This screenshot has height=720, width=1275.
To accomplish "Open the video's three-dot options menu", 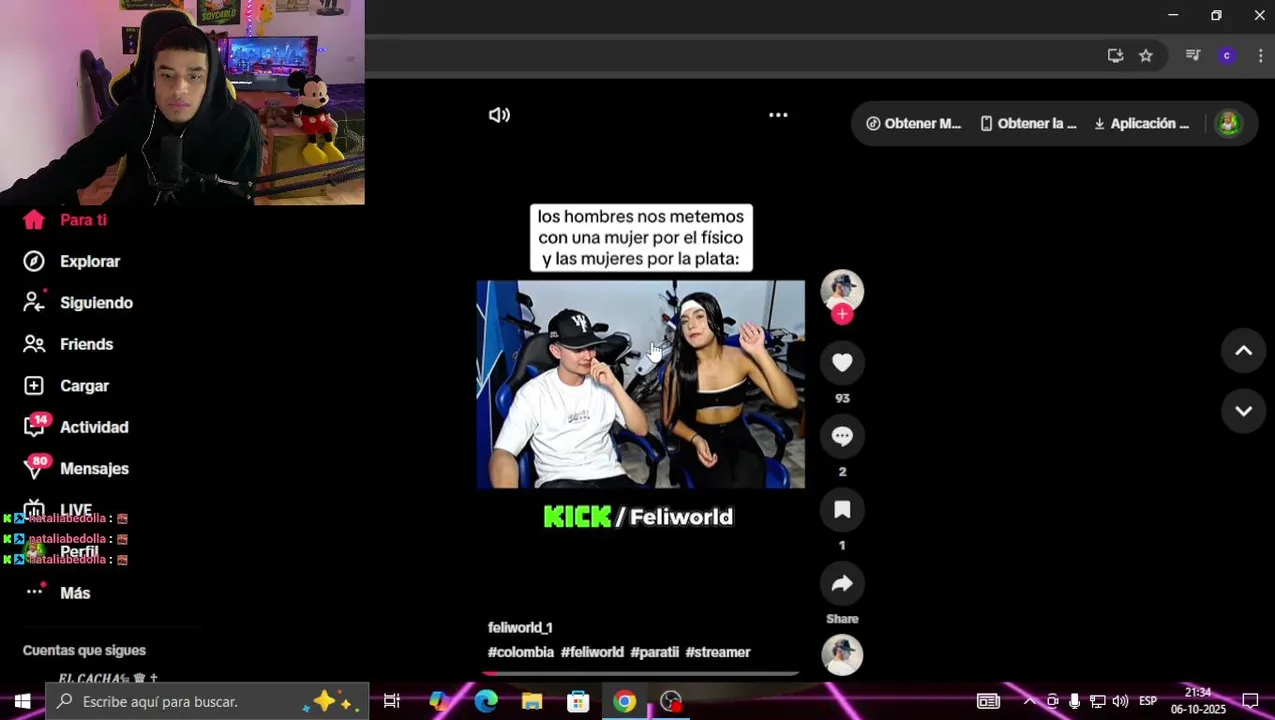I will coord(778,115).
